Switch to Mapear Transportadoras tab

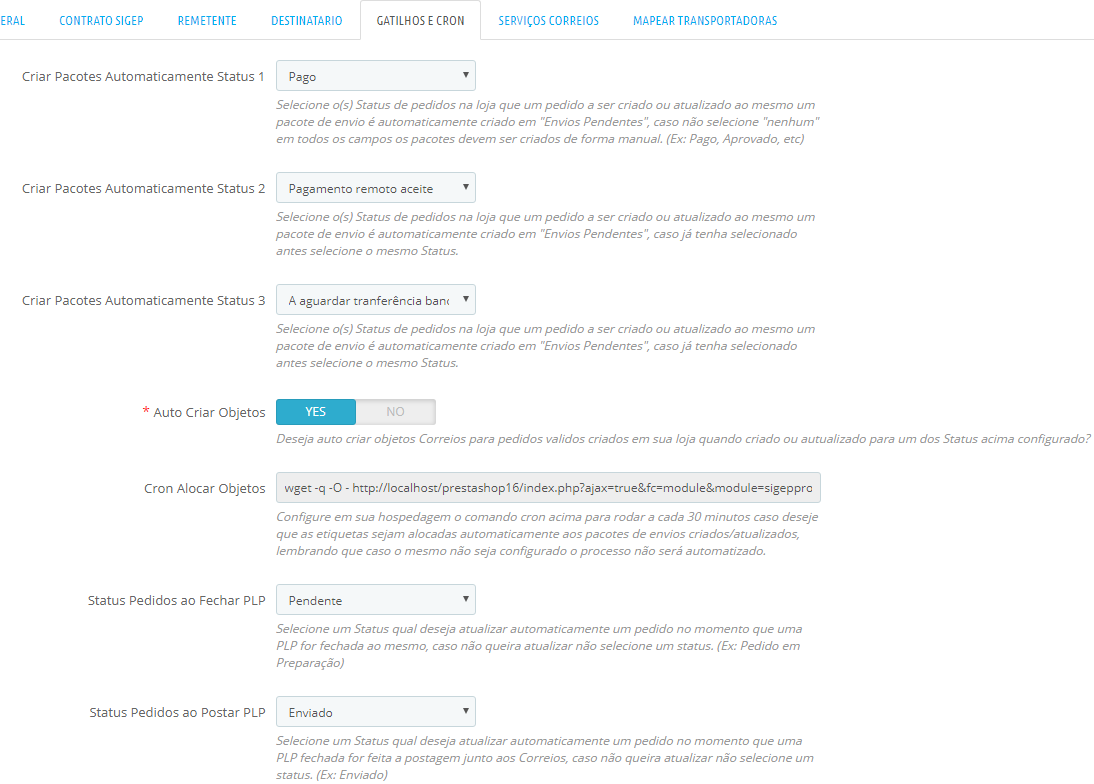pyautogui.click(x=705, y=20)
